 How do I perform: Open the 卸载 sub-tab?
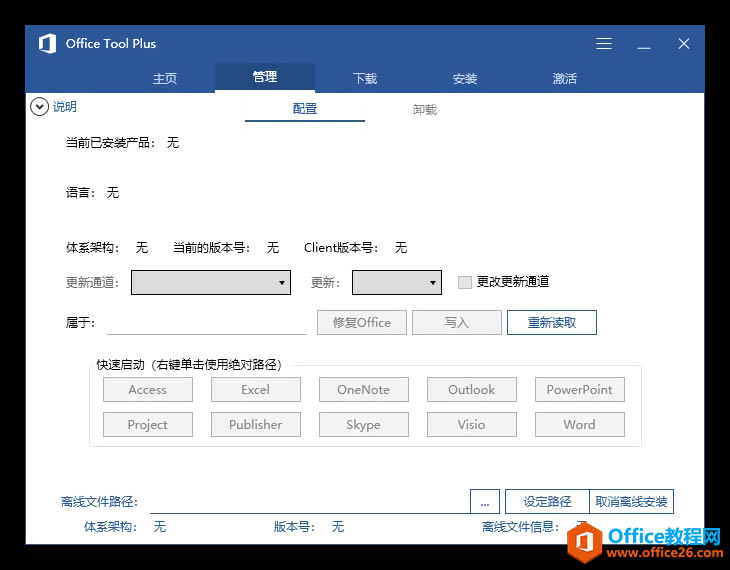point(425,109)
